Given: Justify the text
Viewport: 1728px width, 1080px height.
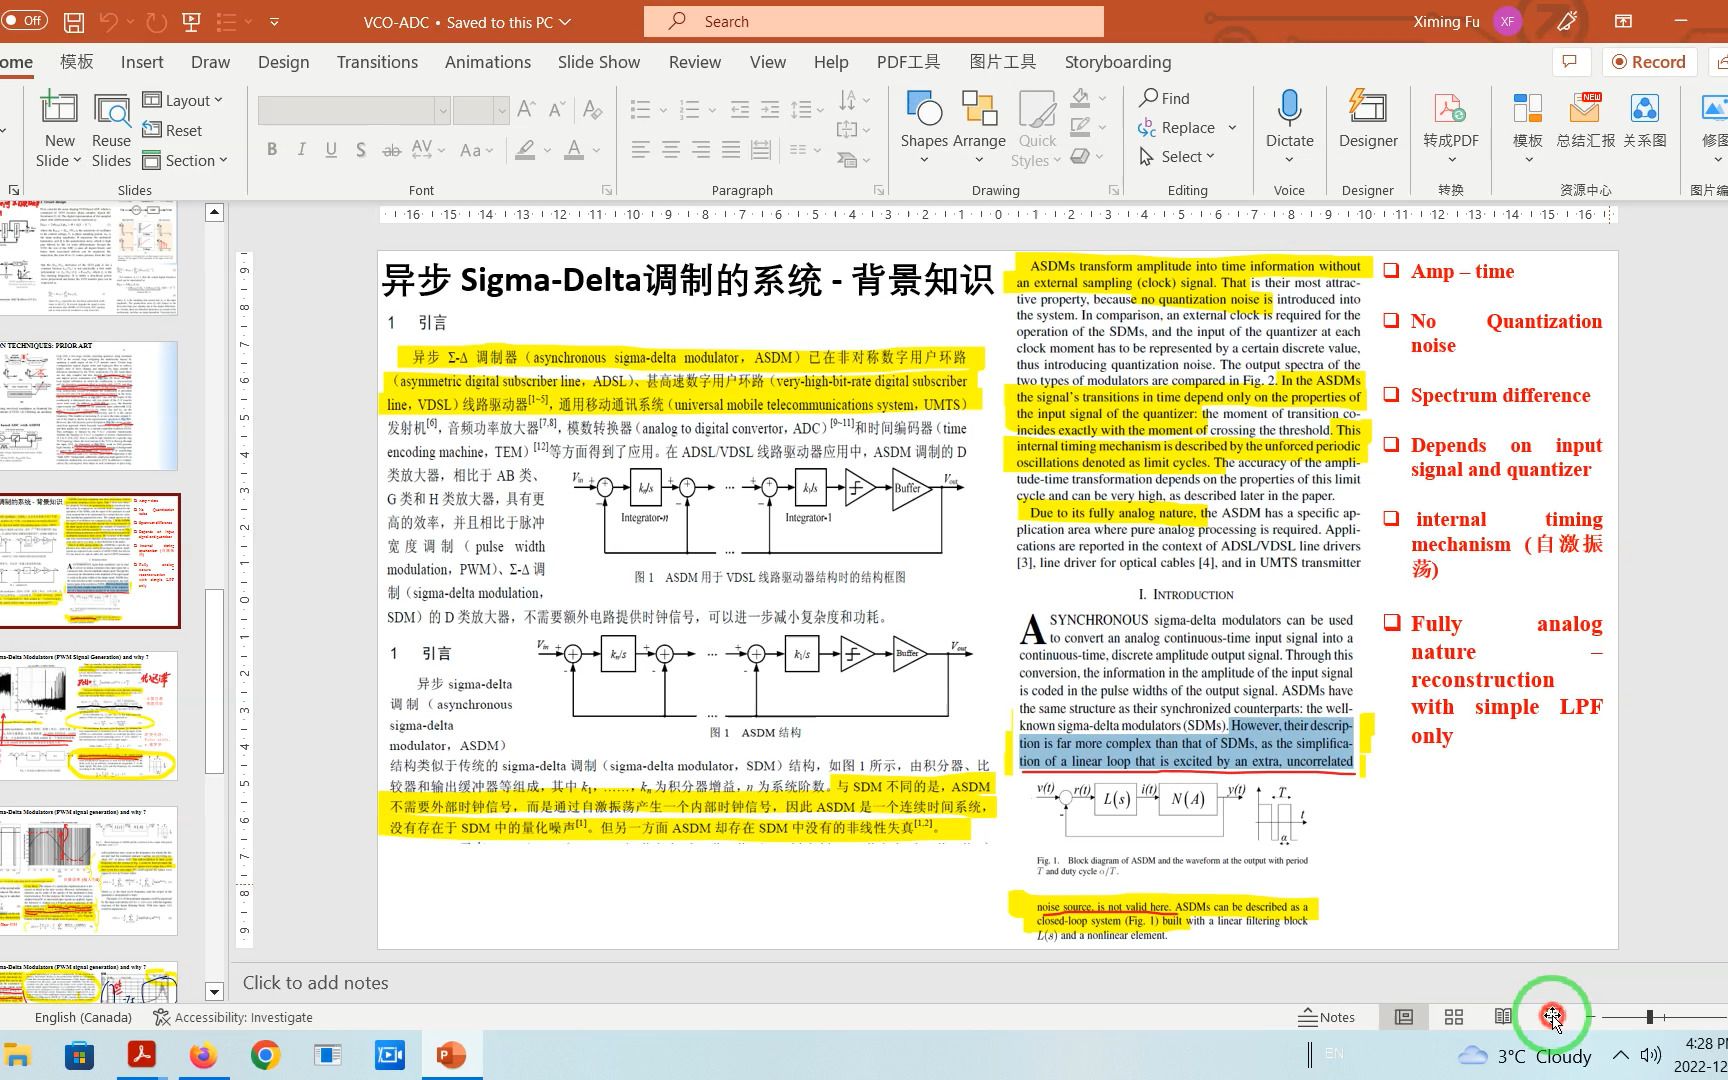Looking at the screenshot, I should [x=731, y=150].
